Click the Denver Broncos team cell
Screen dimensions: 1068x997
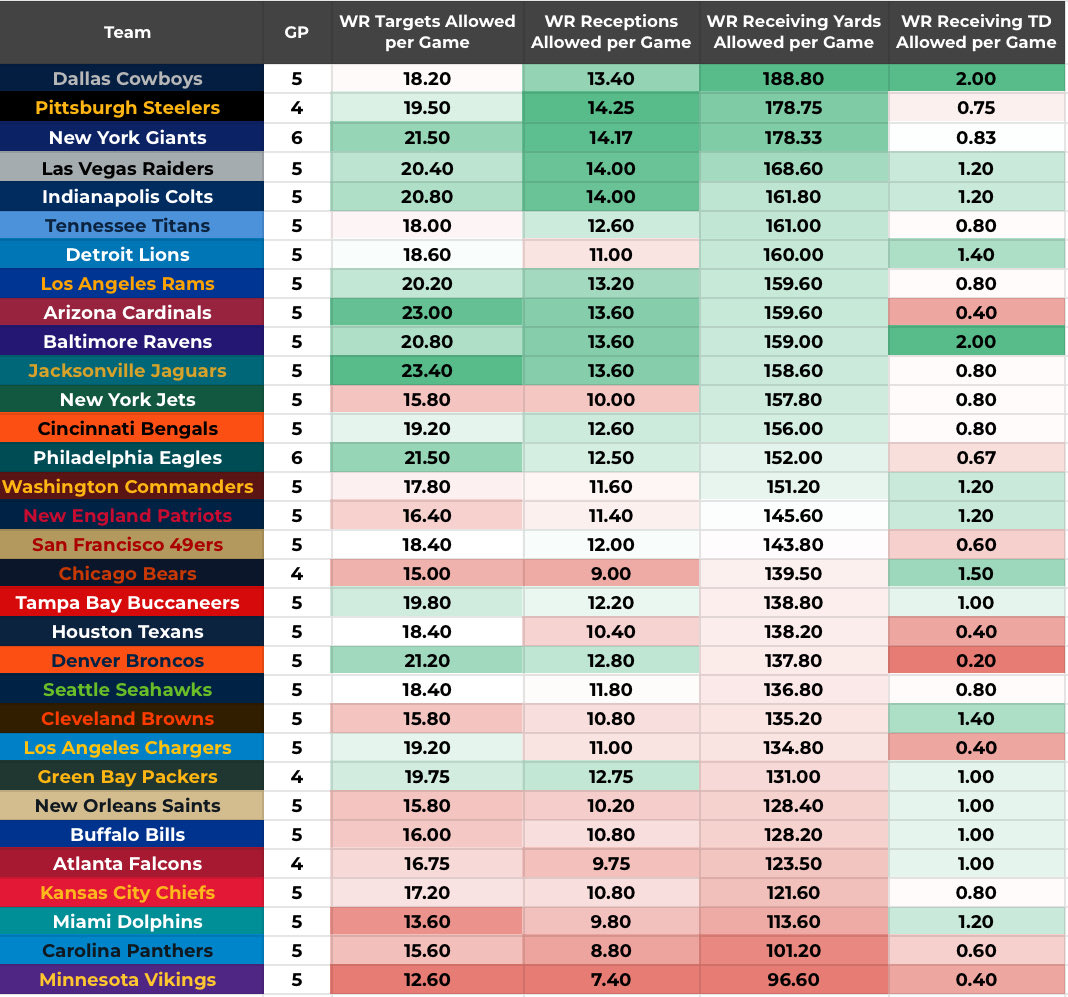tap(131, 661)
